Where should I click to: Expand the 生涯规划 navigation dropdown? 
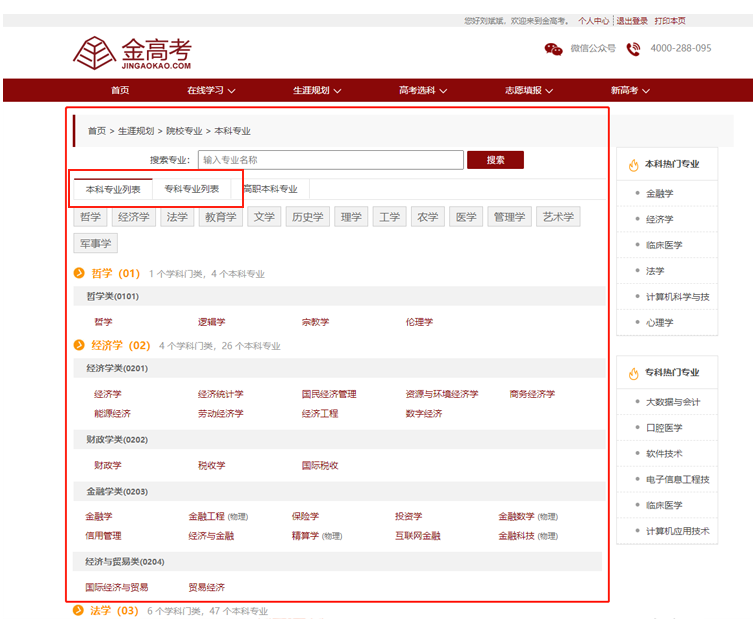(317, 90)
